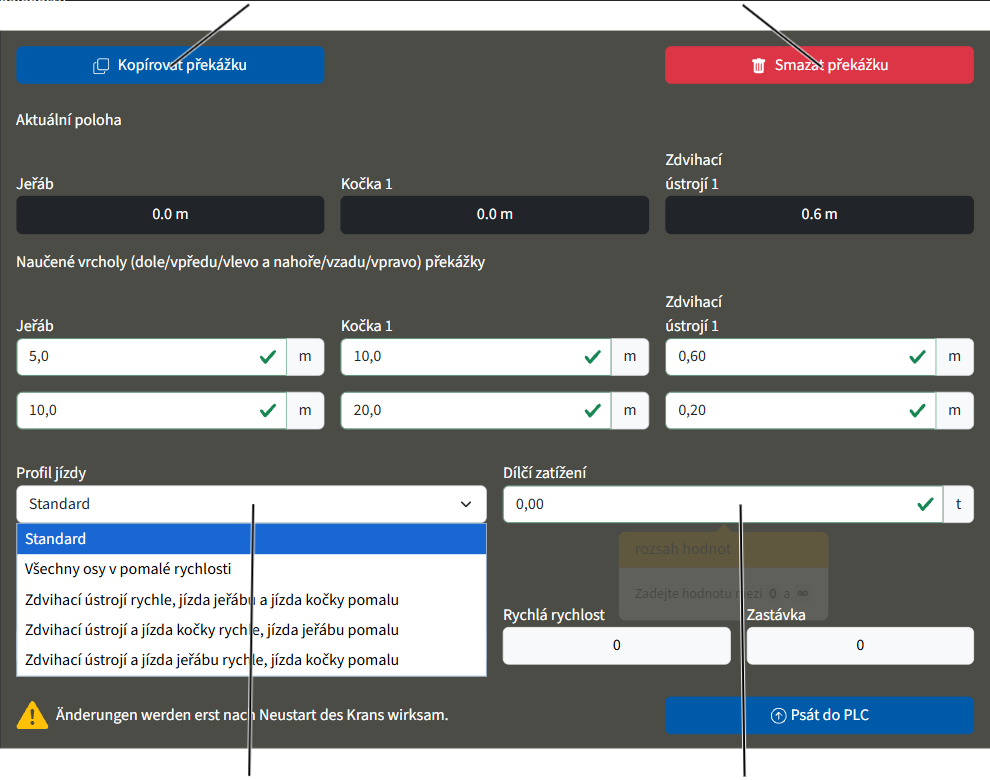The width and height of the screenshot is (990, 780).
Task: Click the Psát do PLC button
Action: [819, 715]
